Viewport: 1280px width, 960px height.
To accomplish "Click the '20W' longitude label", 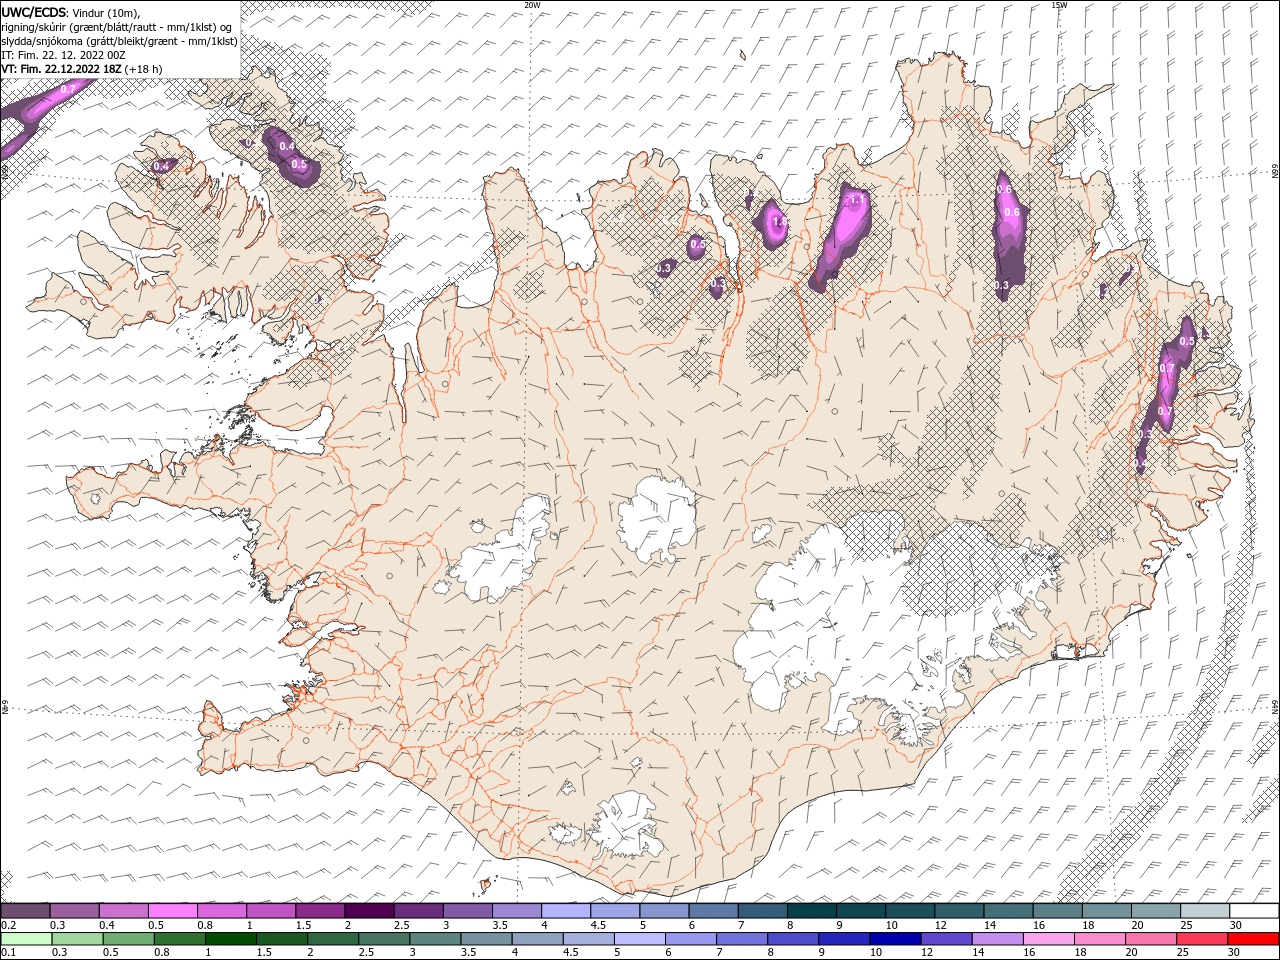I will click(532, 5).
